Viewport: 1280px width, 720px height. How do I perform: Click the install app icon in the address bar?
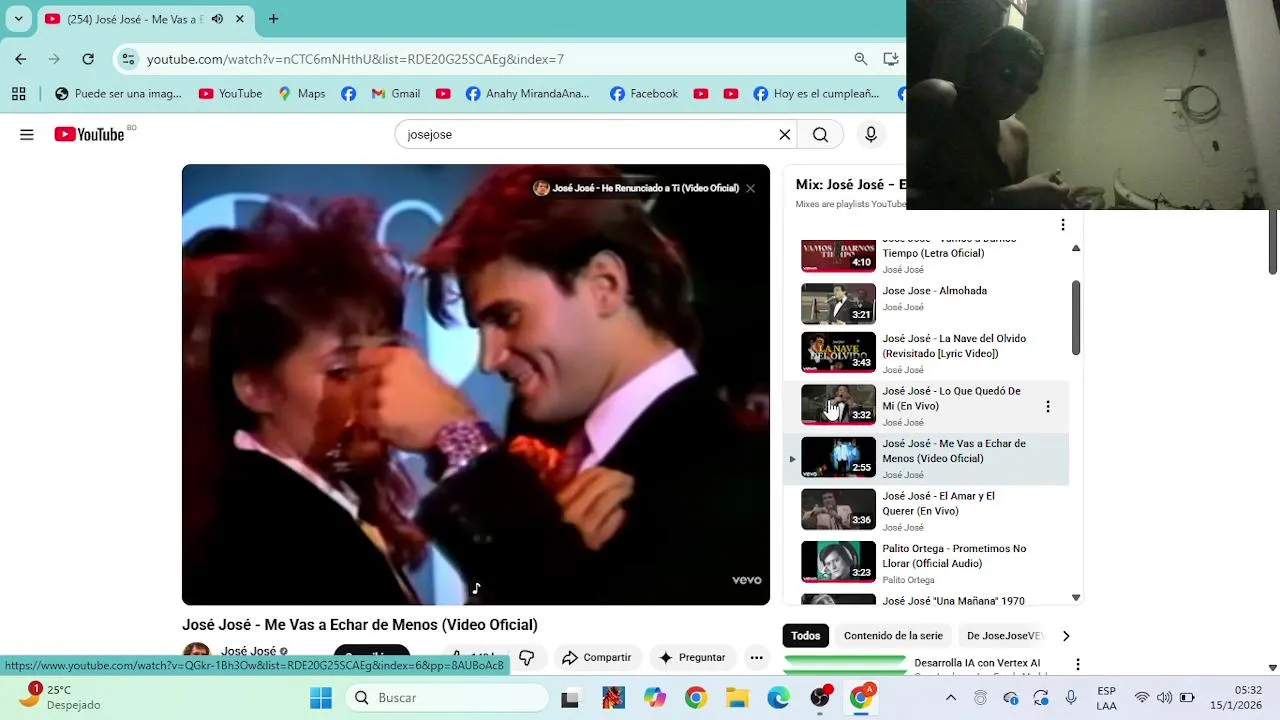tap(890, 59)
